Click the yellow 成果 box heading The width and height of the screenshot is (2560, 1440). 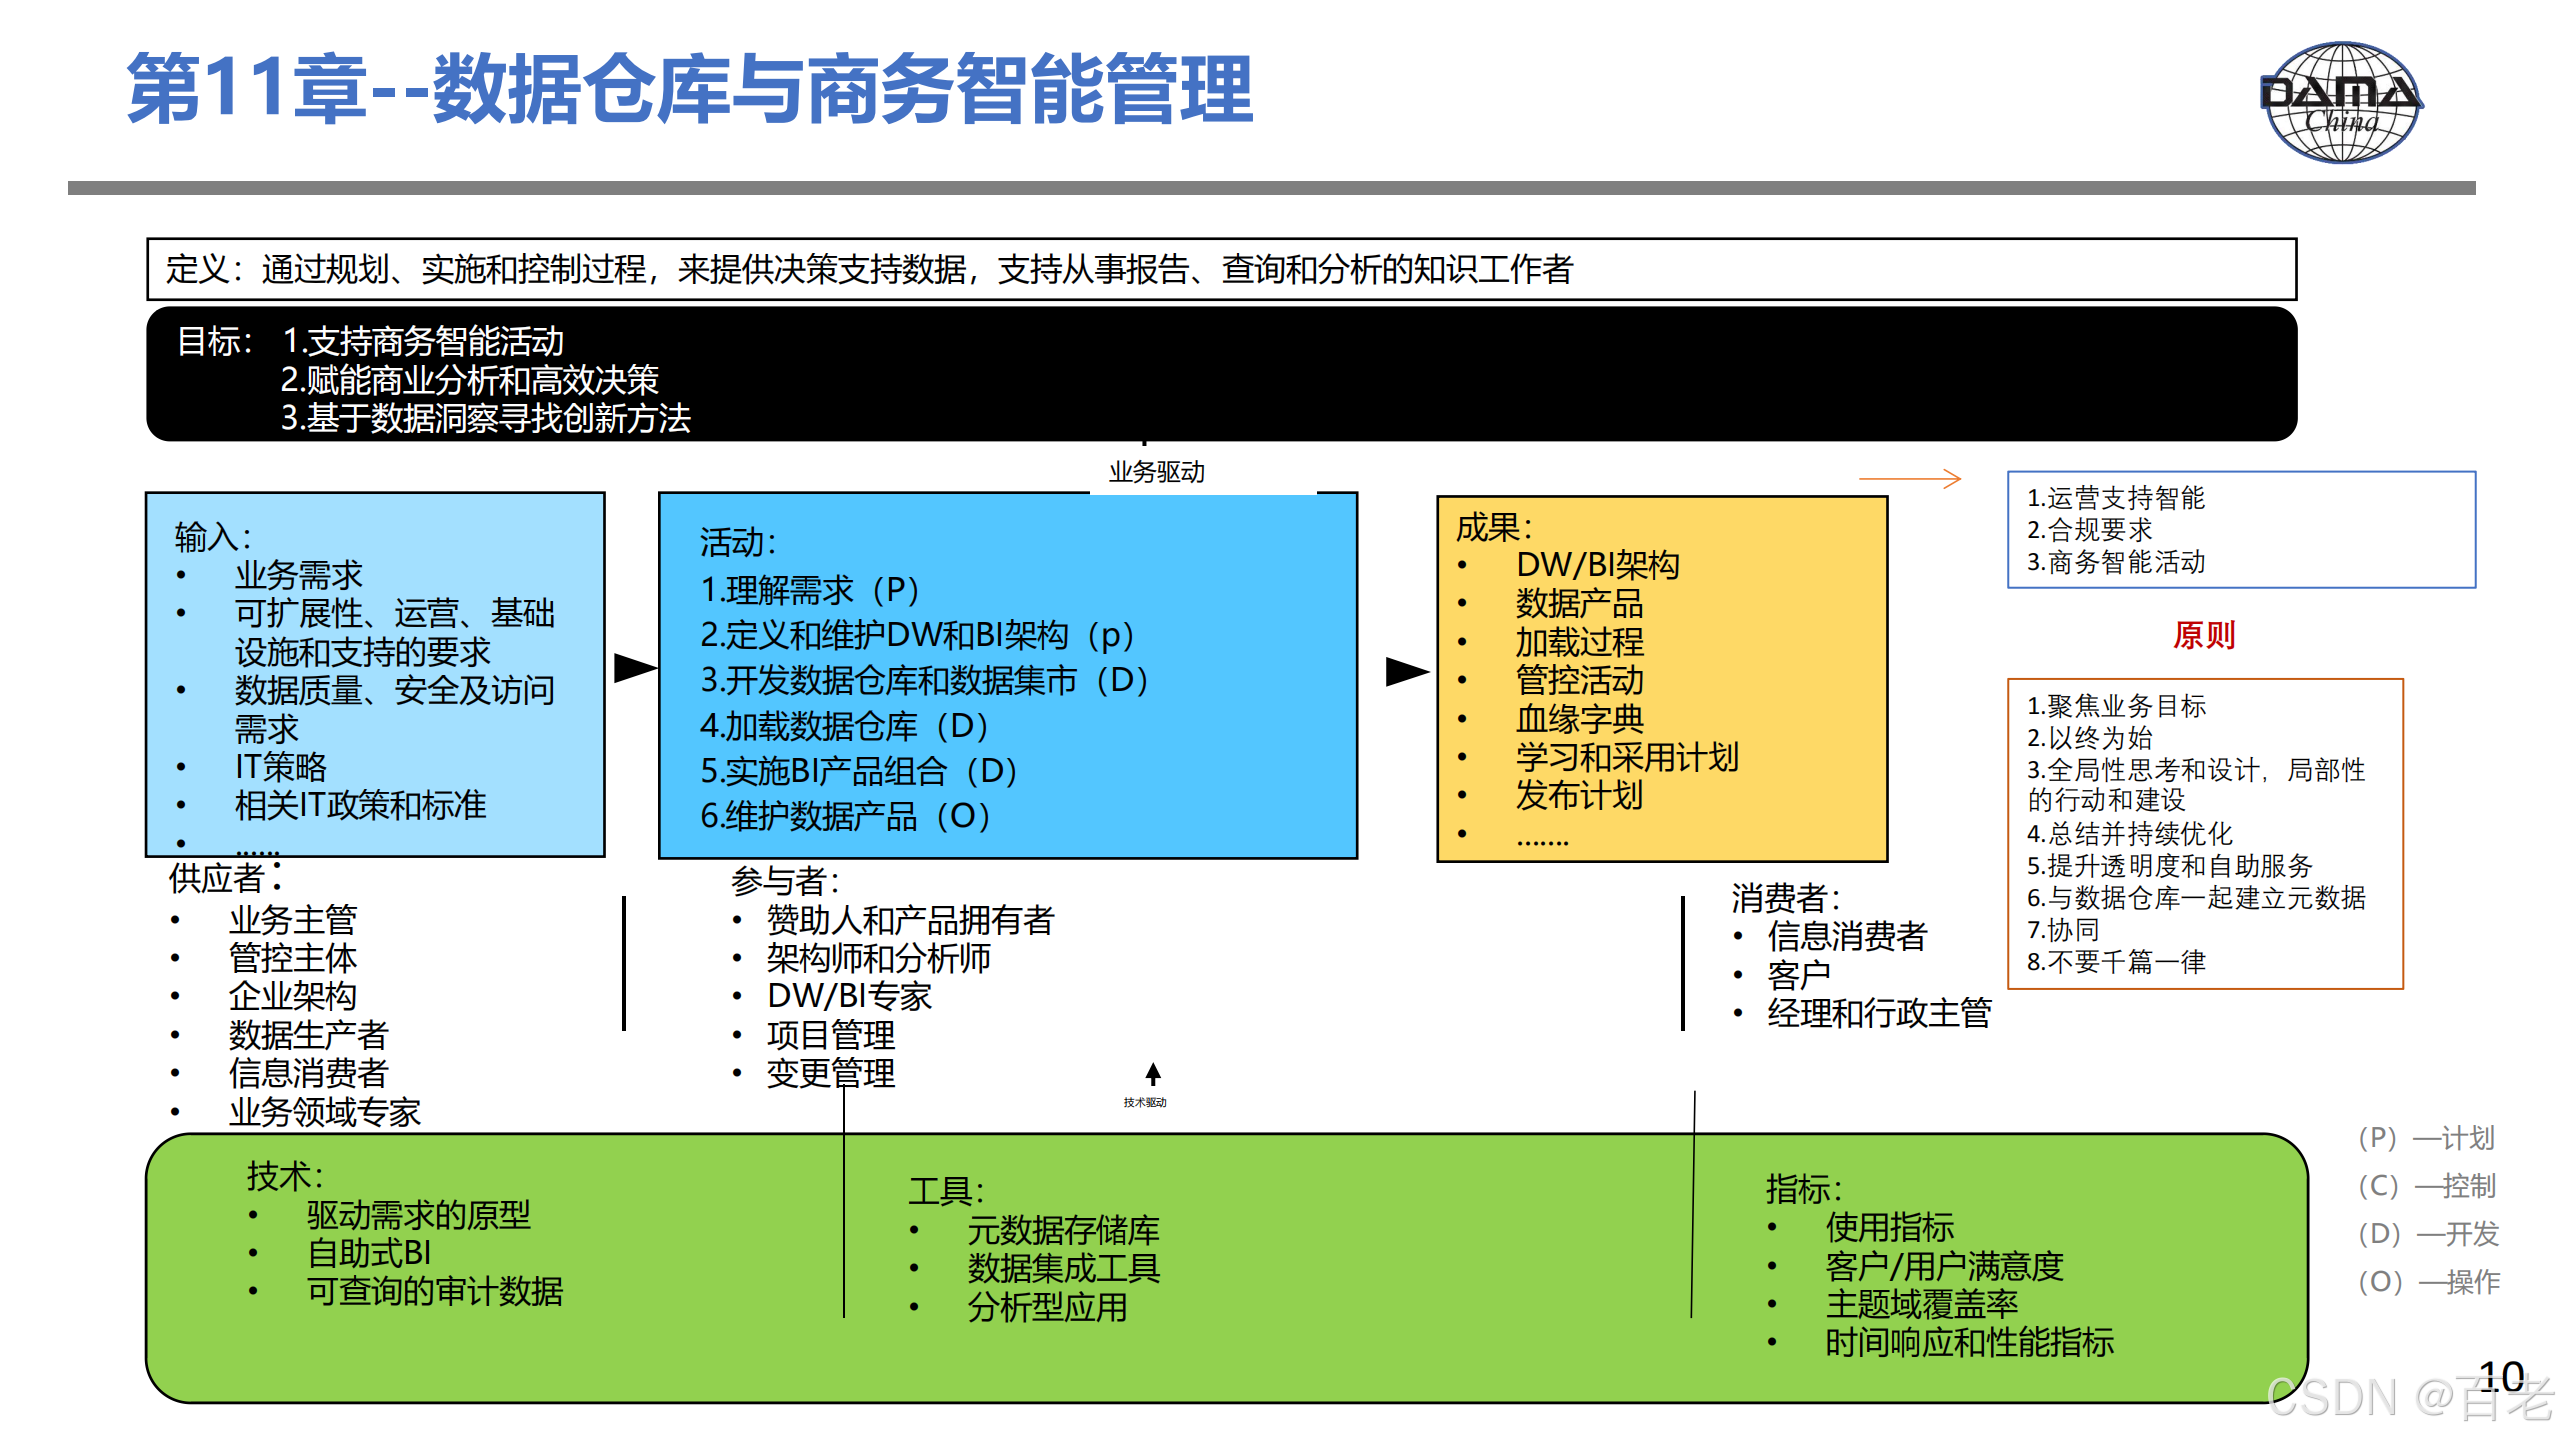(x=1494, y=527)
